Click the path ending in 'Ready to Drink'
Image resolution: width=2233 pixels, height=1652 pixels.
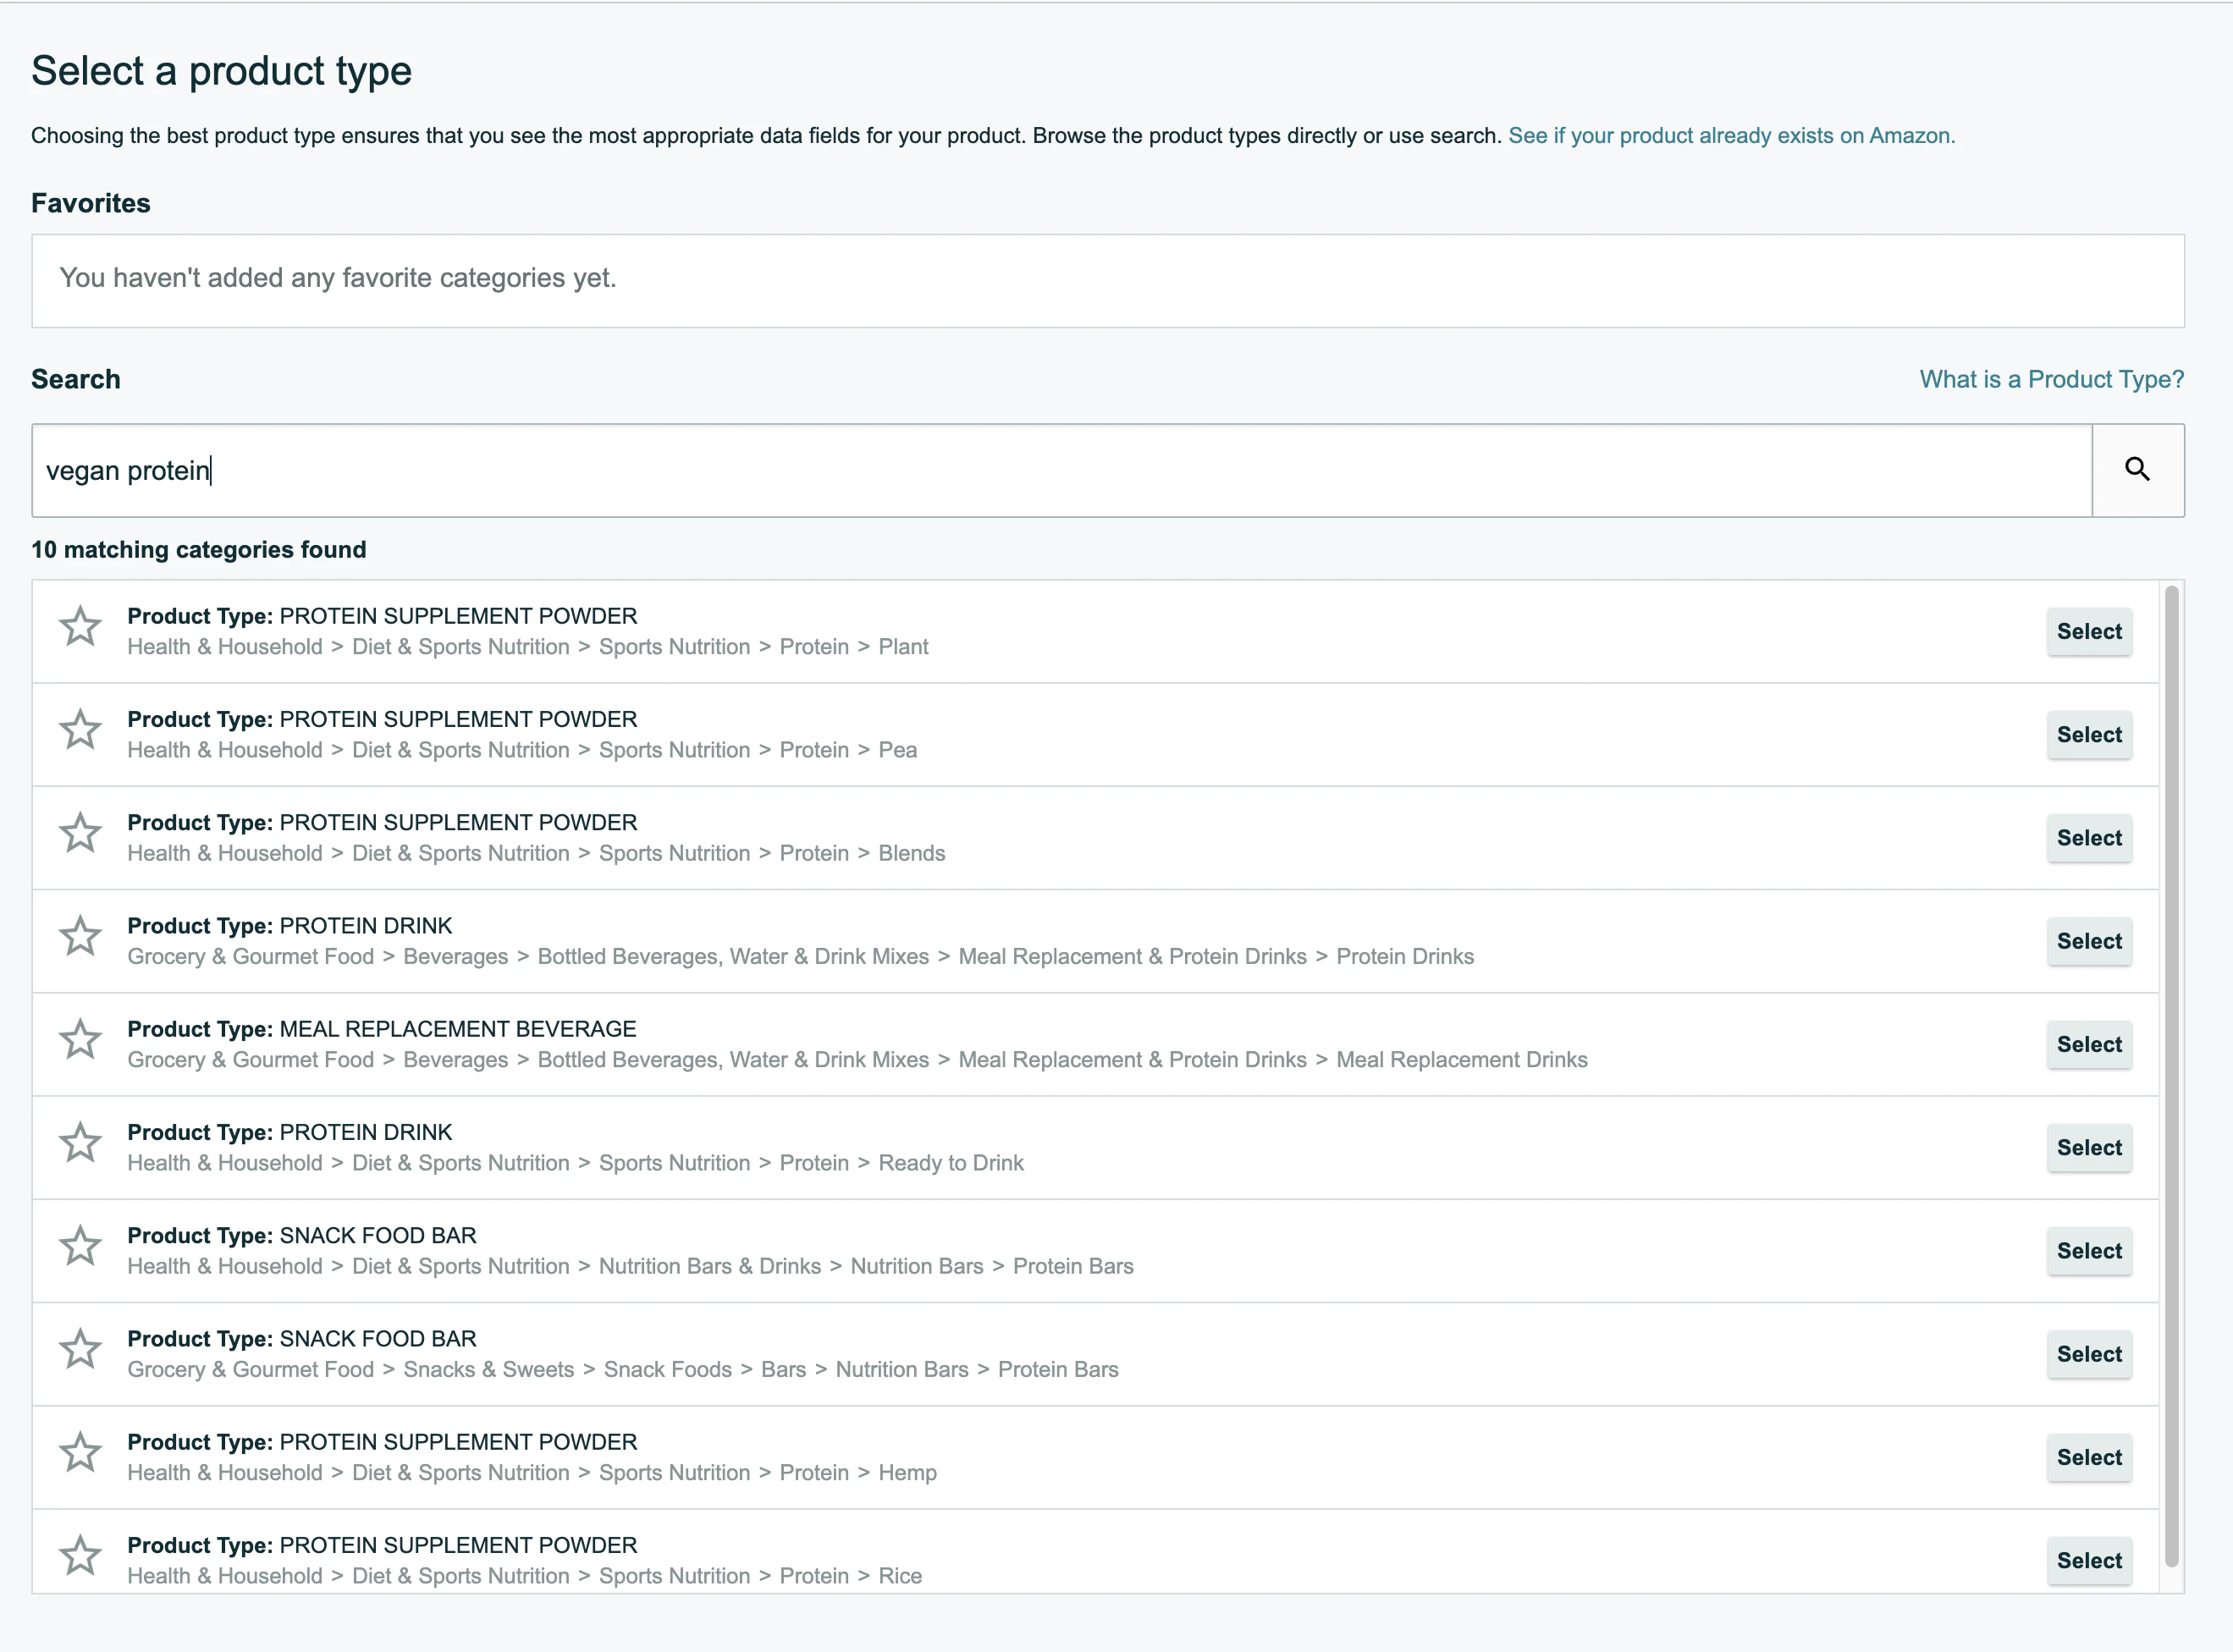click(x=575, y=1163)
